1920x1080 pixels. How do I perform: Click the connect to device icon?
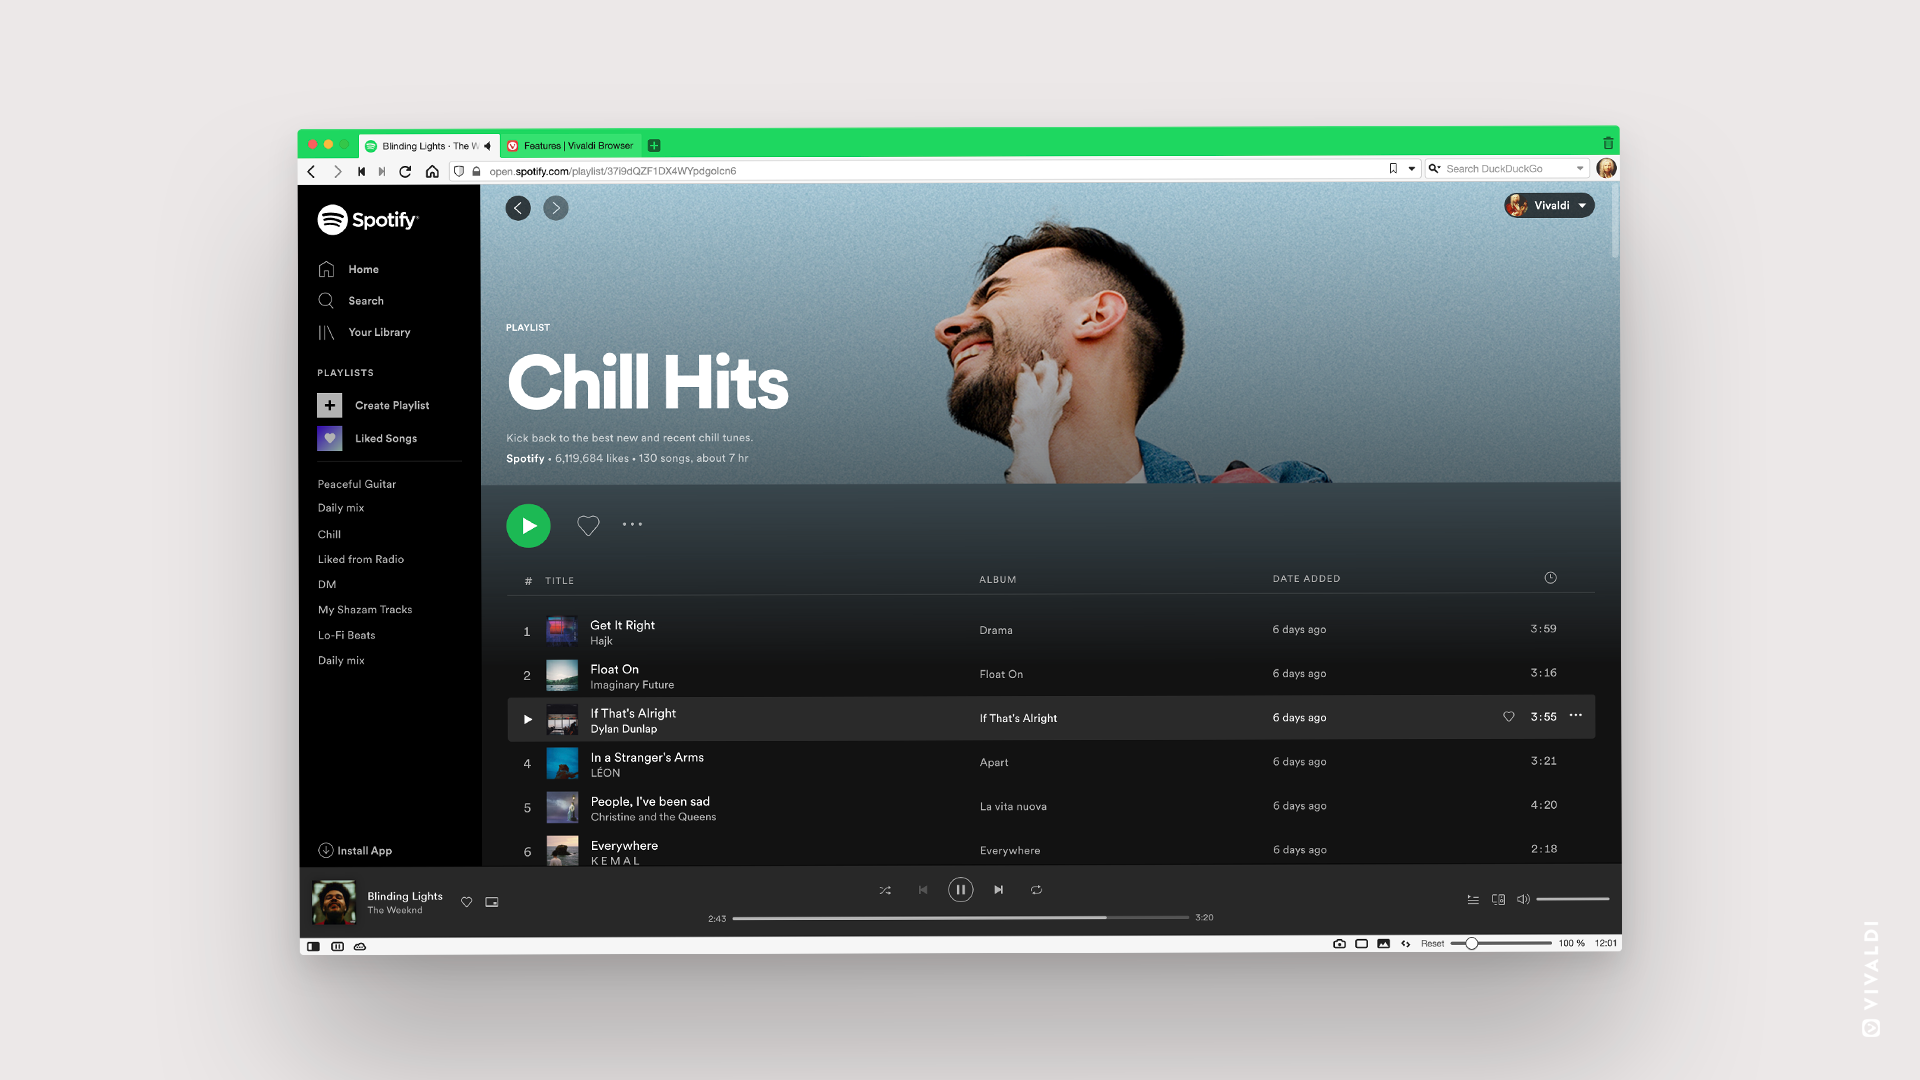1498,901
